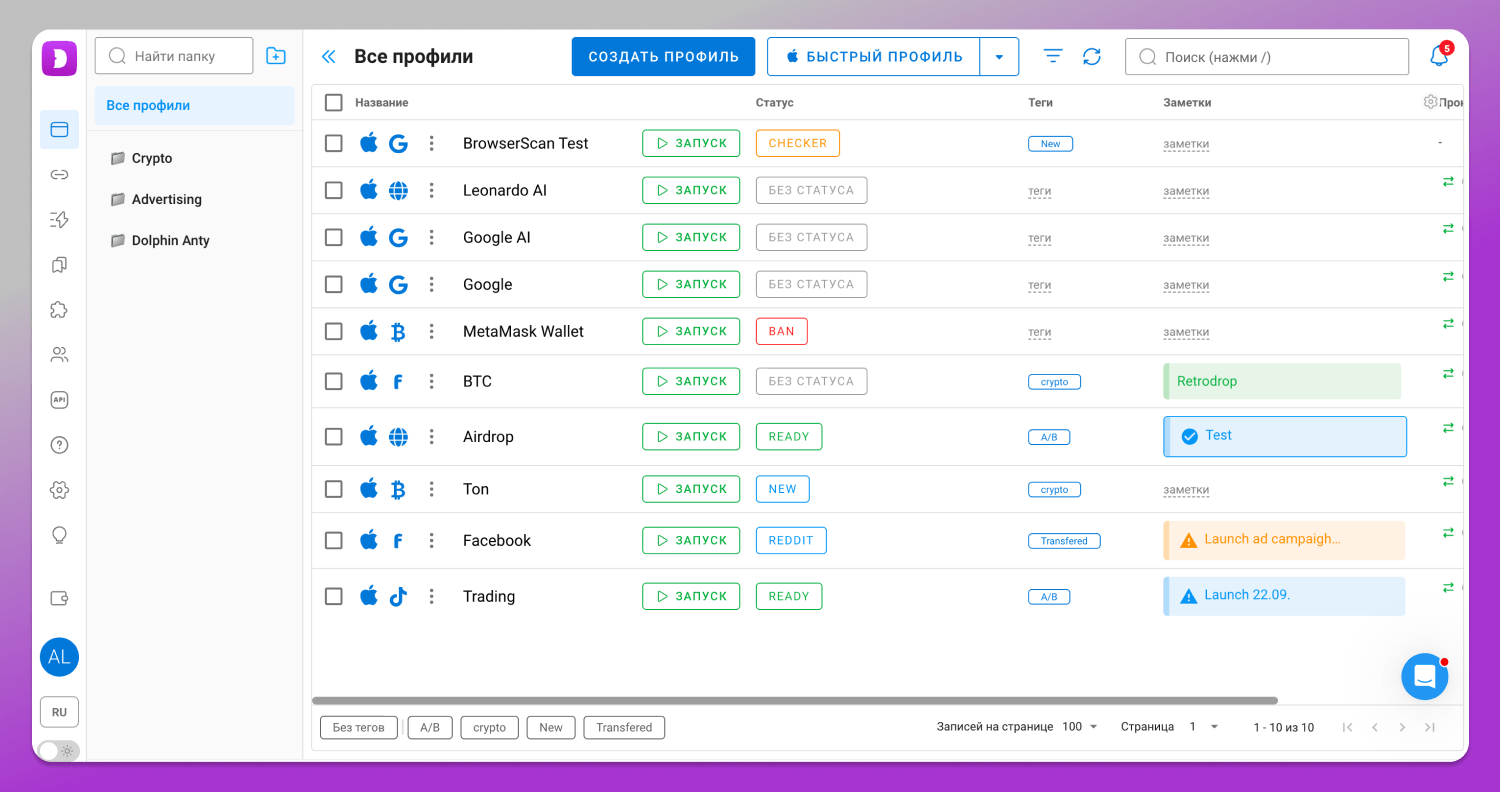Open the automation lightning icon in sidebar

point(59,220)
